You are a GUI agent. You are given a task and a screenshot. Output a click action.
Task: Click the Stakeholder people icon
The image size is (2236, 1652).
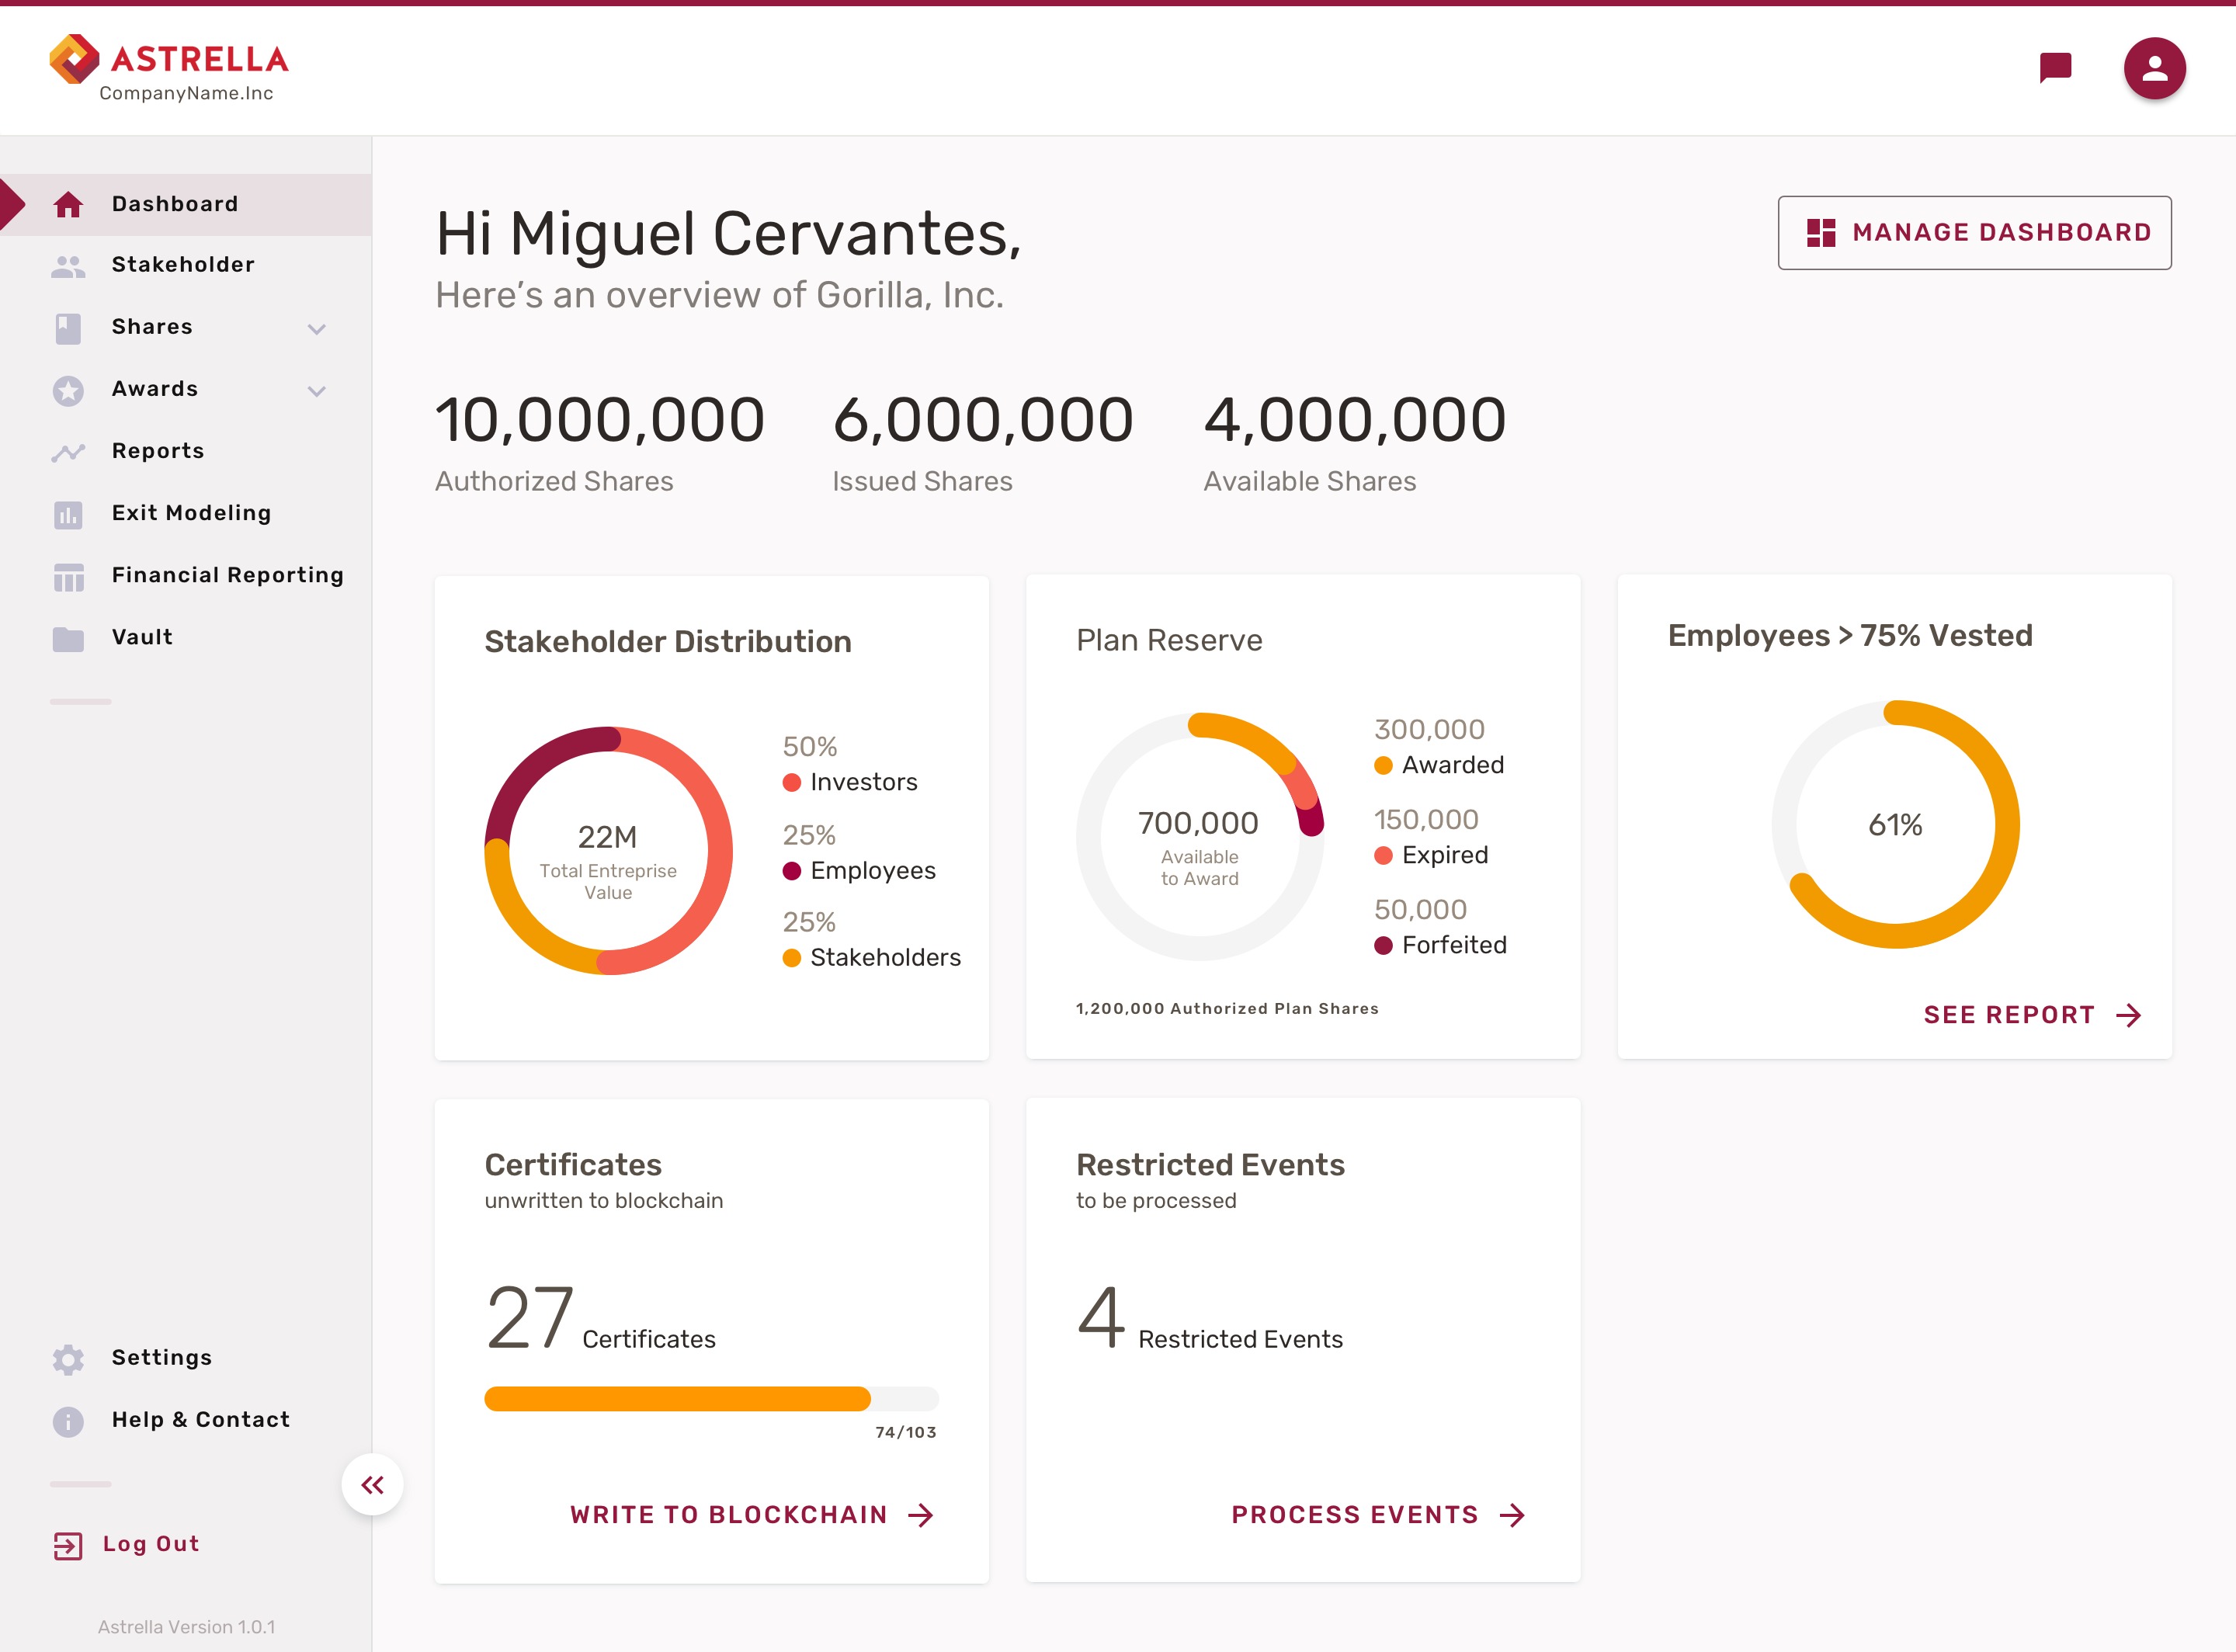tap(68, 266)
